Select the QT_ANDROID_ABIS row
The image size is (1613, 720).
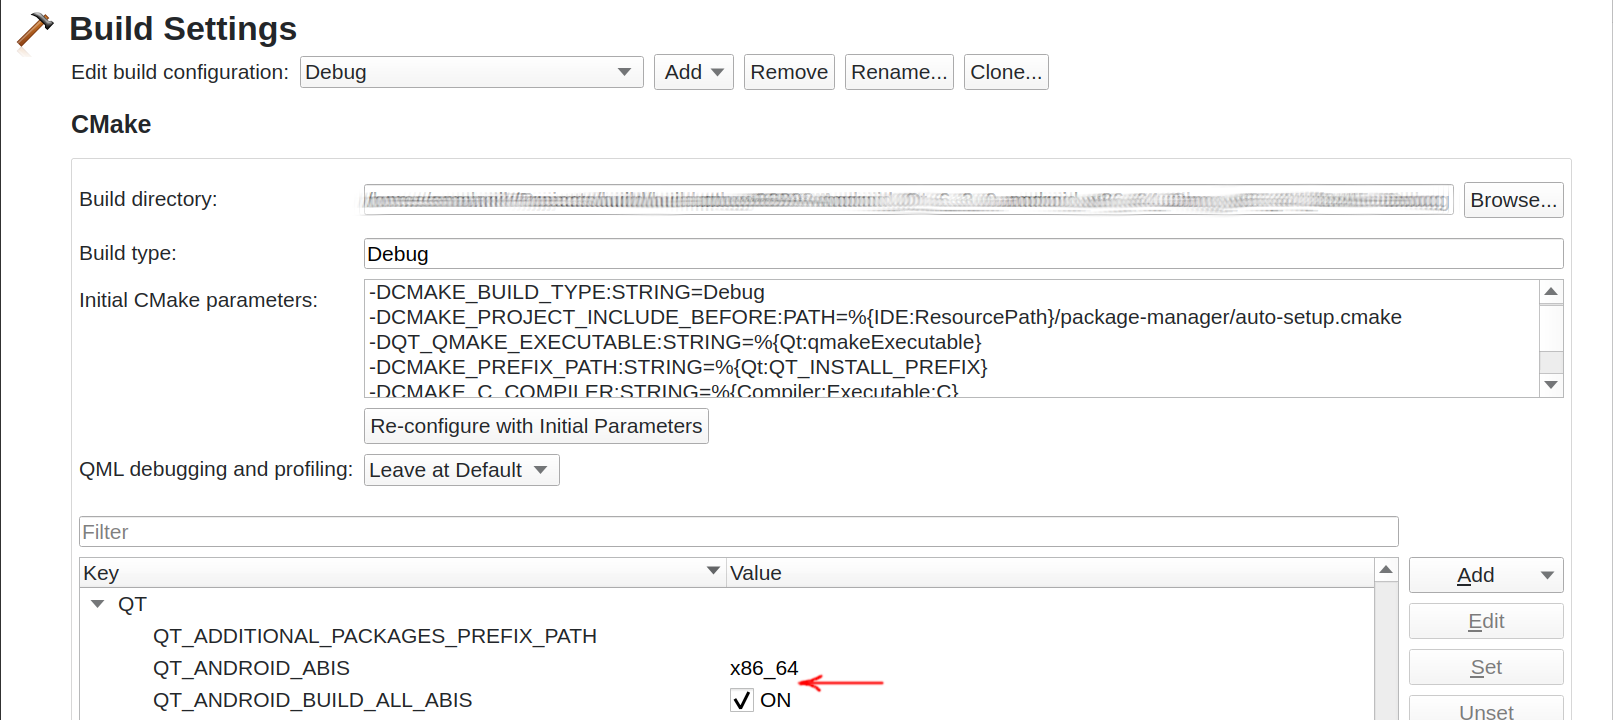(251, 668)
